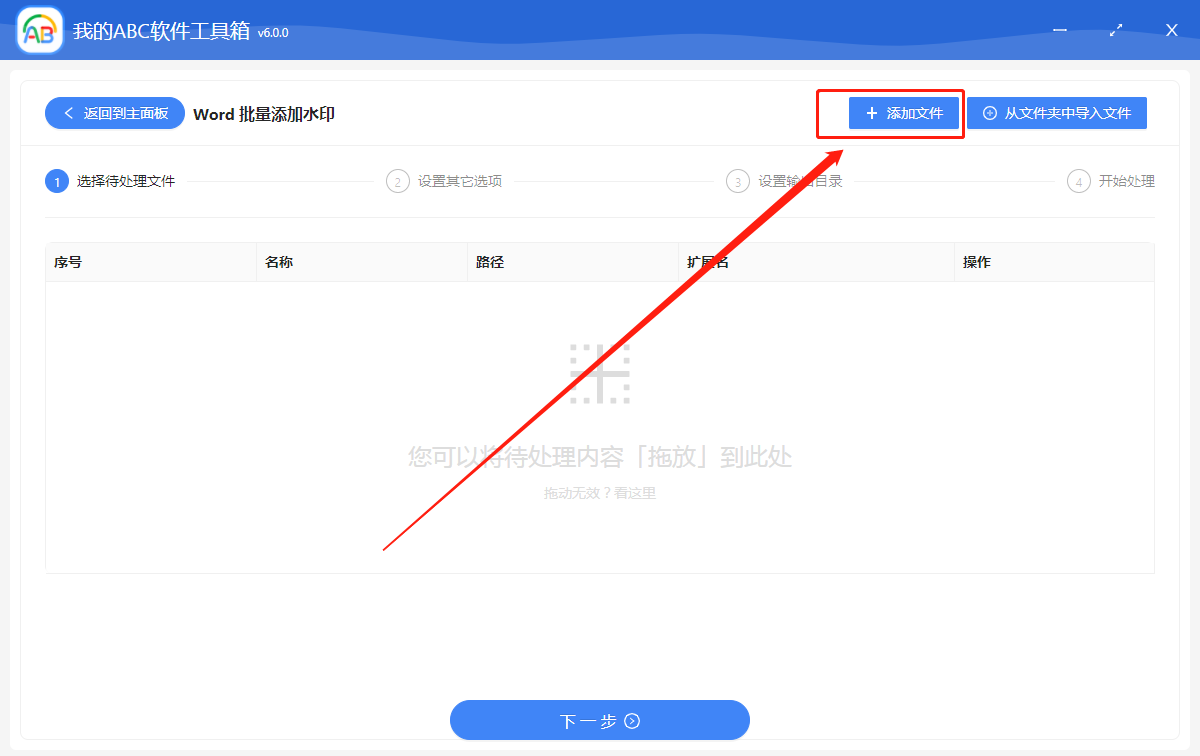This screenshot has width=1200, height=756.
Task: Click the Word 批量添加水印 title
Action: [263, 114]
